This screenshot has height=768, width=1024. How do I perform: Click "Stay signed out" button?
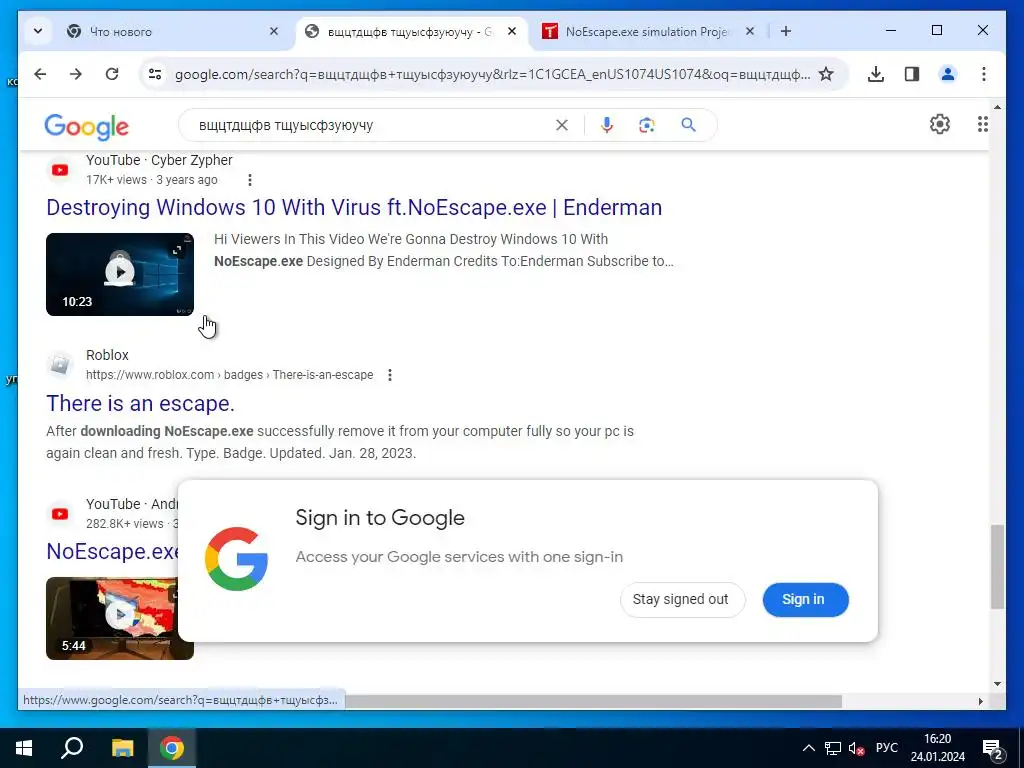(x=682, y=600)
